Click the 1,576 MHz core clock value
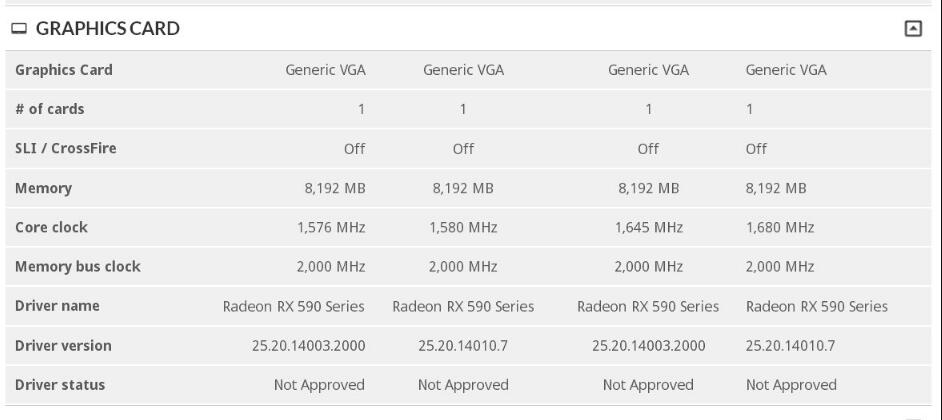 (331, 227)
